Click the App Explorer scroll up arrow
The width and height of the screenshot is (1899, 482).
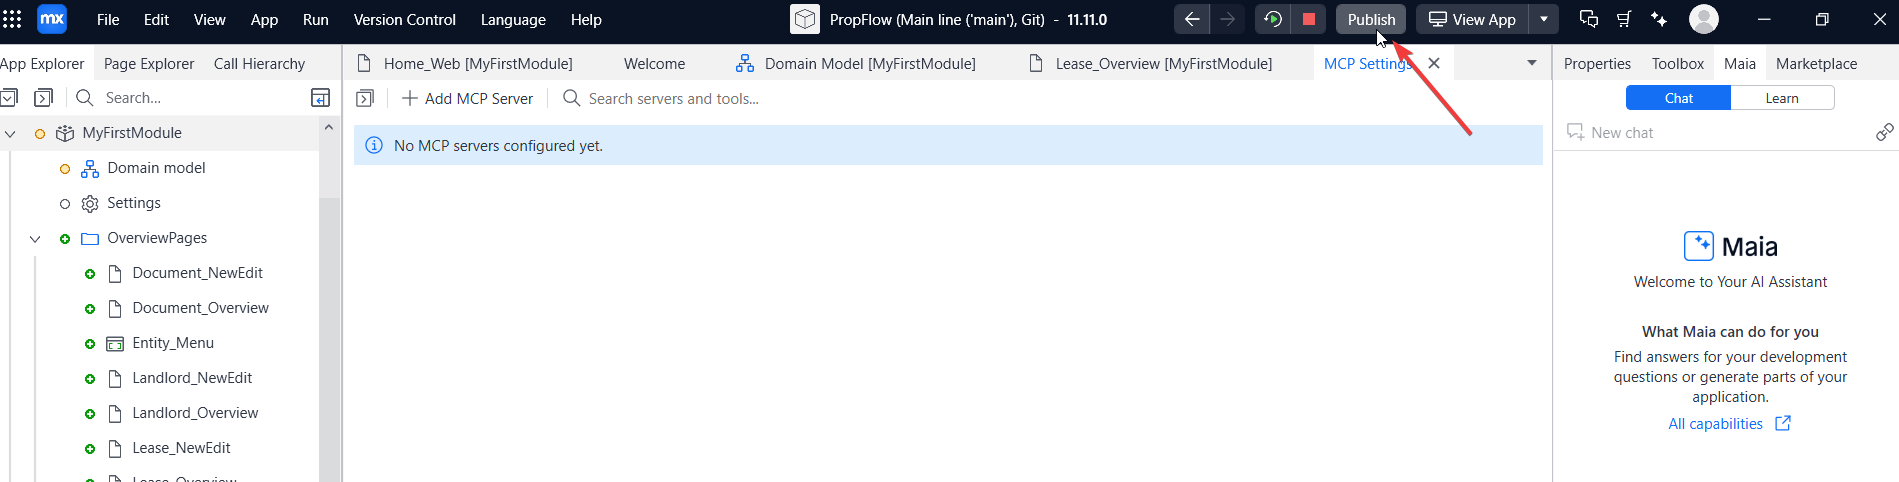click(328, 127)
